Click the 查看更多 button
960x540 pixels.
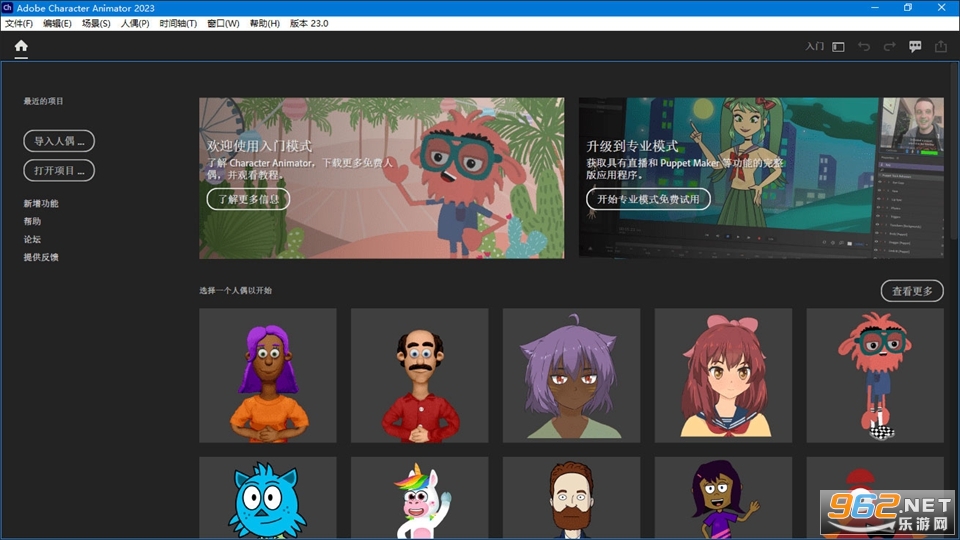[912, 291]
